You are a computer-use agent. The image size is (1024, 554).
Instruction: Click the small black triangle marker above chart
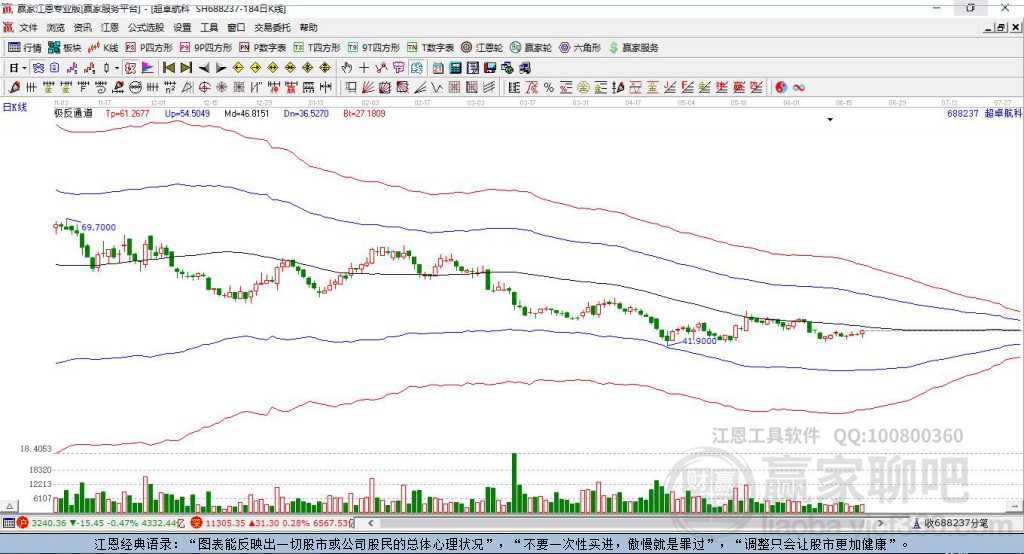(830, 120)
